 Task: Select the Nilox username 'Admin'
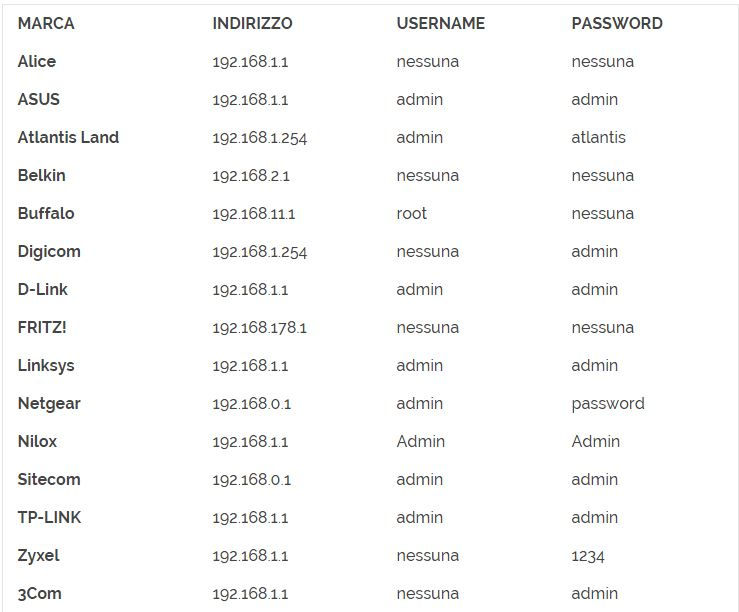click(x=420, y=441)
